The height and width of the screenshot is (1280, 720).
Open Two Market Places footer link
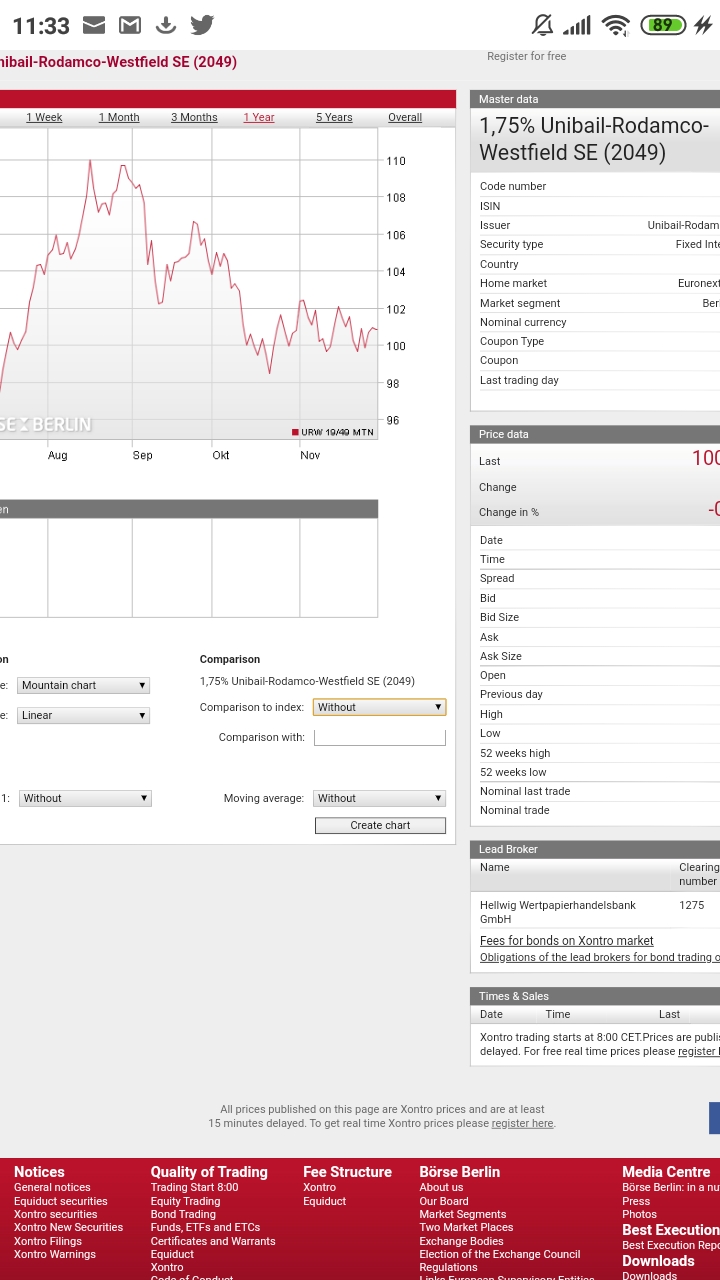click(x=466, y=1227)
